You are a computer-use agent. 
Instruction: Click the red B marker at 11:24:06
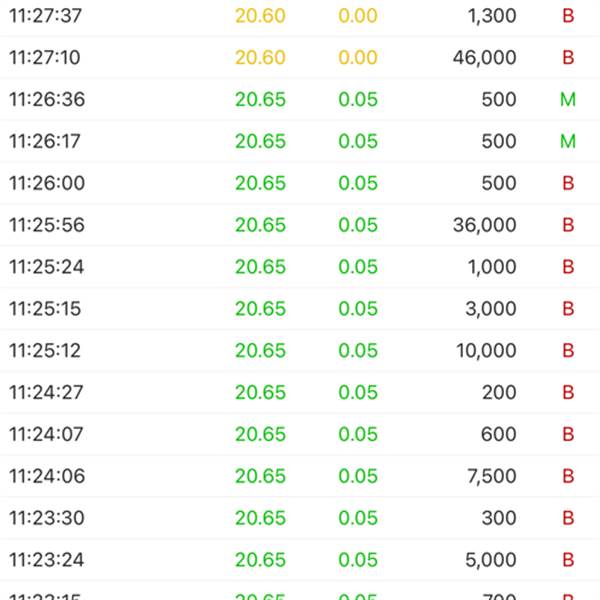pyautogui.click(x=568, y=476)
